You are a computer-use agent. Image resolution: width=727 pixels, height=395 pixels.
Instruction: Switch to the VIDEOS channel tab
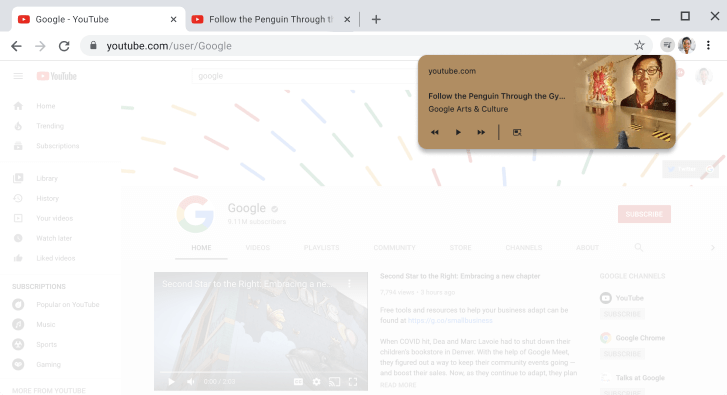click(257, 248)
